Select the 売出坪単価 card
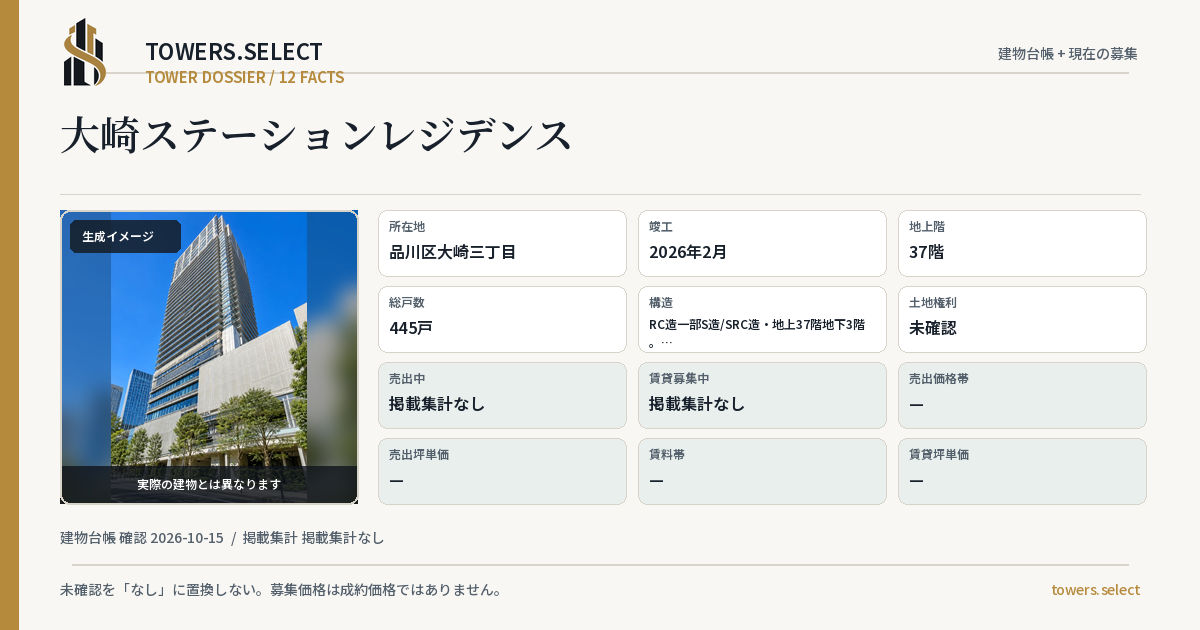 (x=502, y=471)
